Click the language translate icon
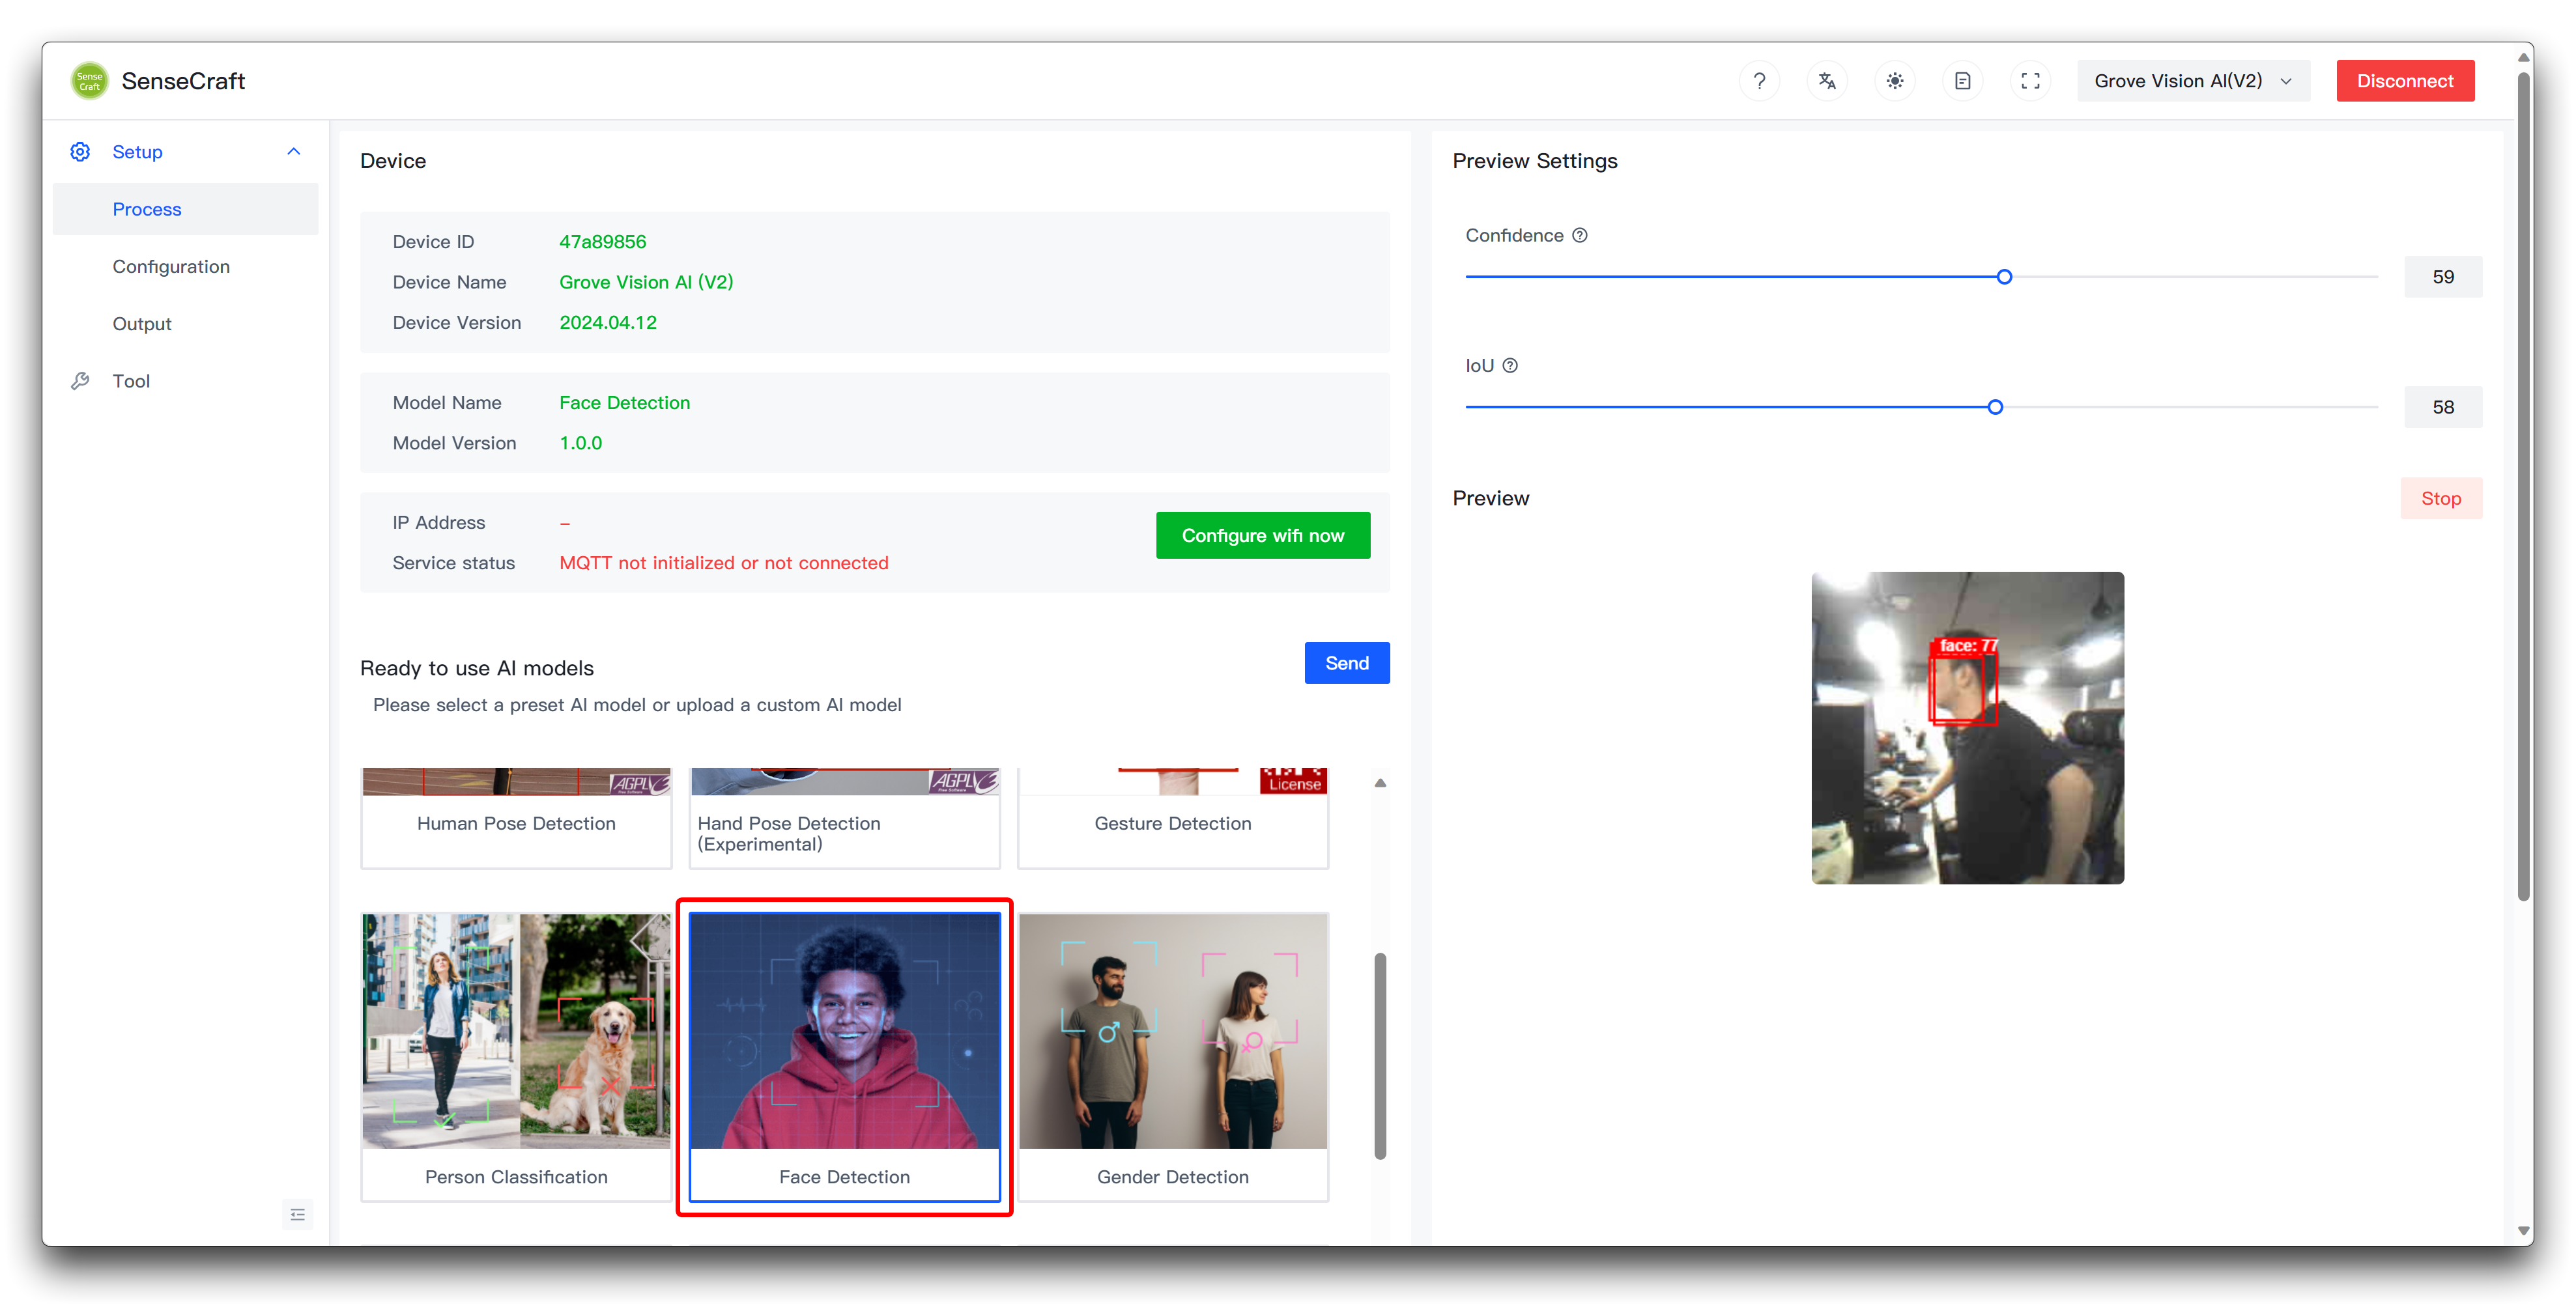 [x=1827, y=81]
